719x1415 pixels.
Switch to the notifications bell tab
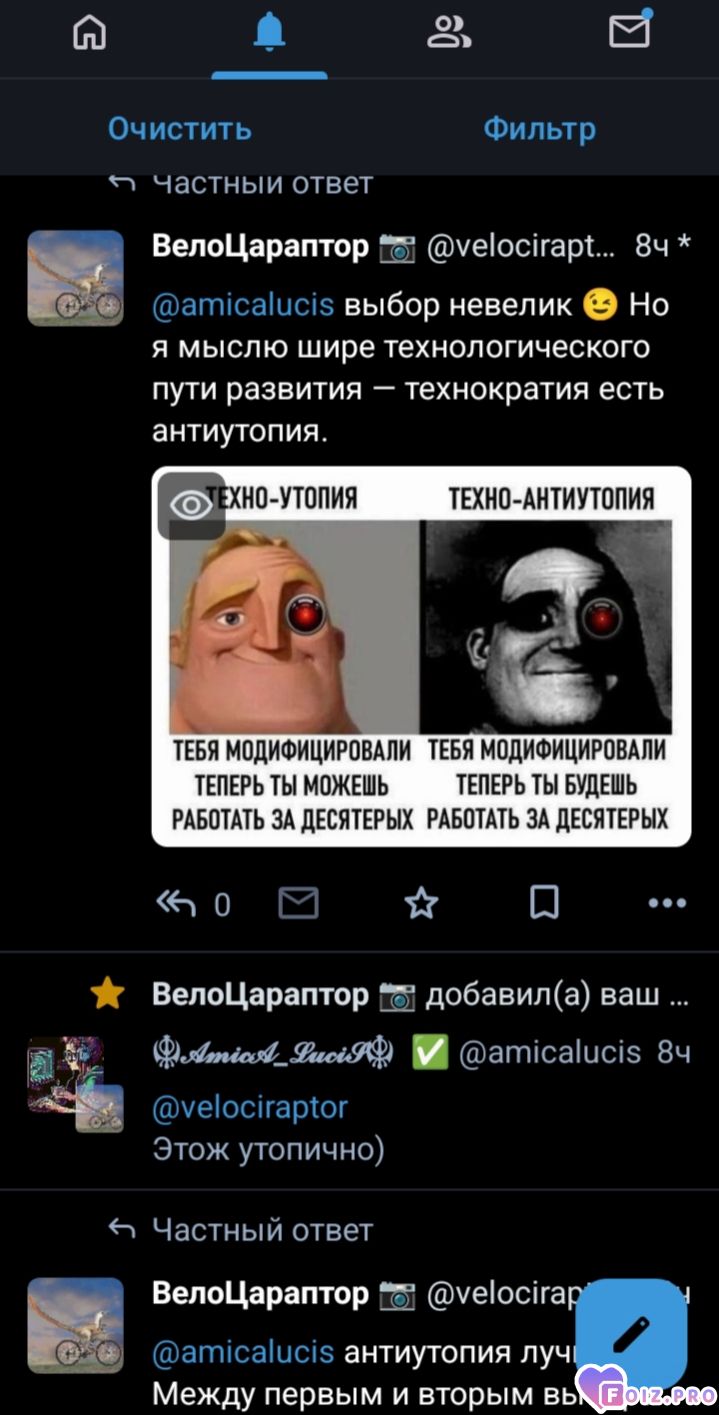[x=269, y=34]
